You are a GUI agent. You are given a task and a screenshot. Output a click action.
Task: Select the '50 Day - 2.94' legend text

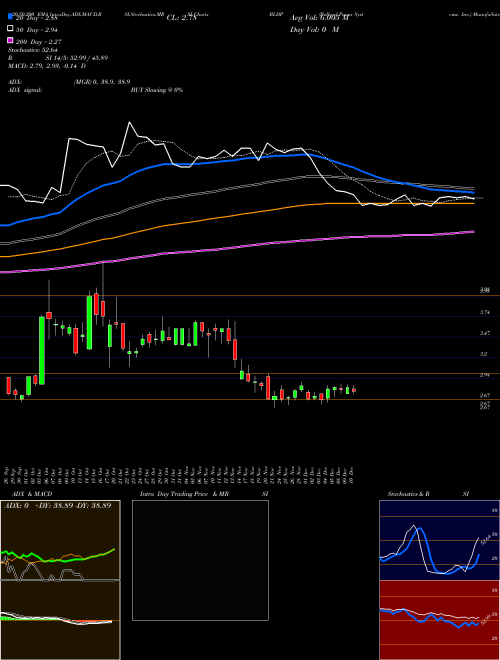(x=36, y=29)
